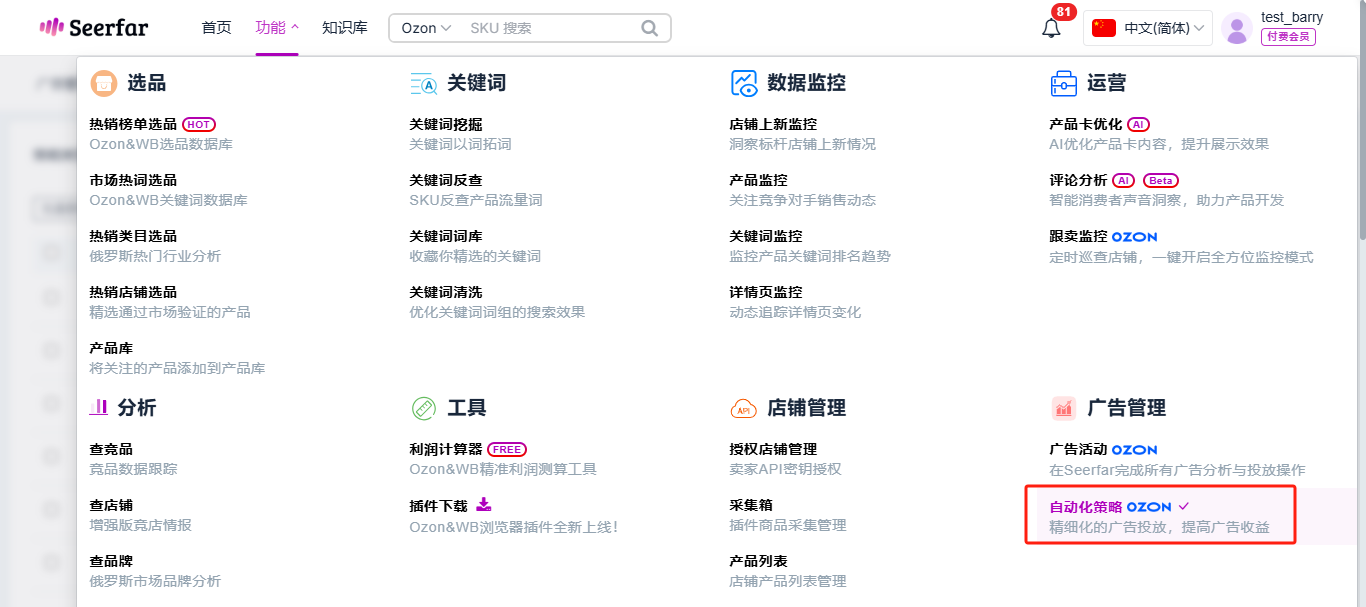The height and width of the screenshot is (607, 1366).
Task: Select 自动化策略 under 广告管理
Action: coord(1086,506)
